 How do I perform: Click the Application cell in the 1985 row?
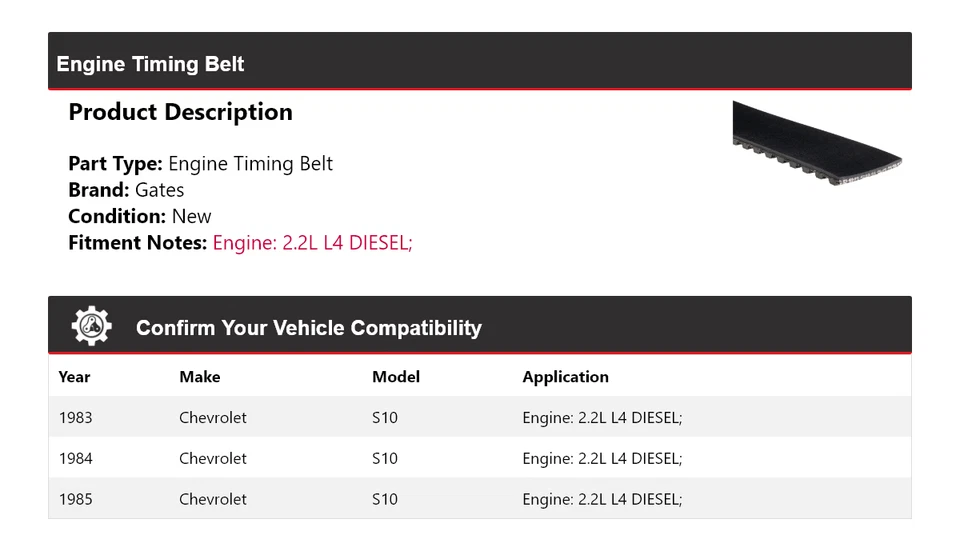(x=602, y=499)
